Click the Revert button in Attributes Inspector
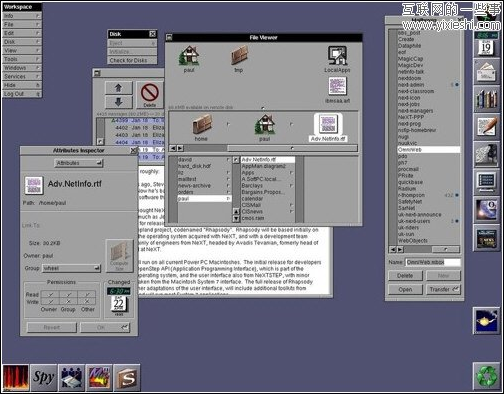Viewport: 504px width, 394px height. (x=52, y=327)
